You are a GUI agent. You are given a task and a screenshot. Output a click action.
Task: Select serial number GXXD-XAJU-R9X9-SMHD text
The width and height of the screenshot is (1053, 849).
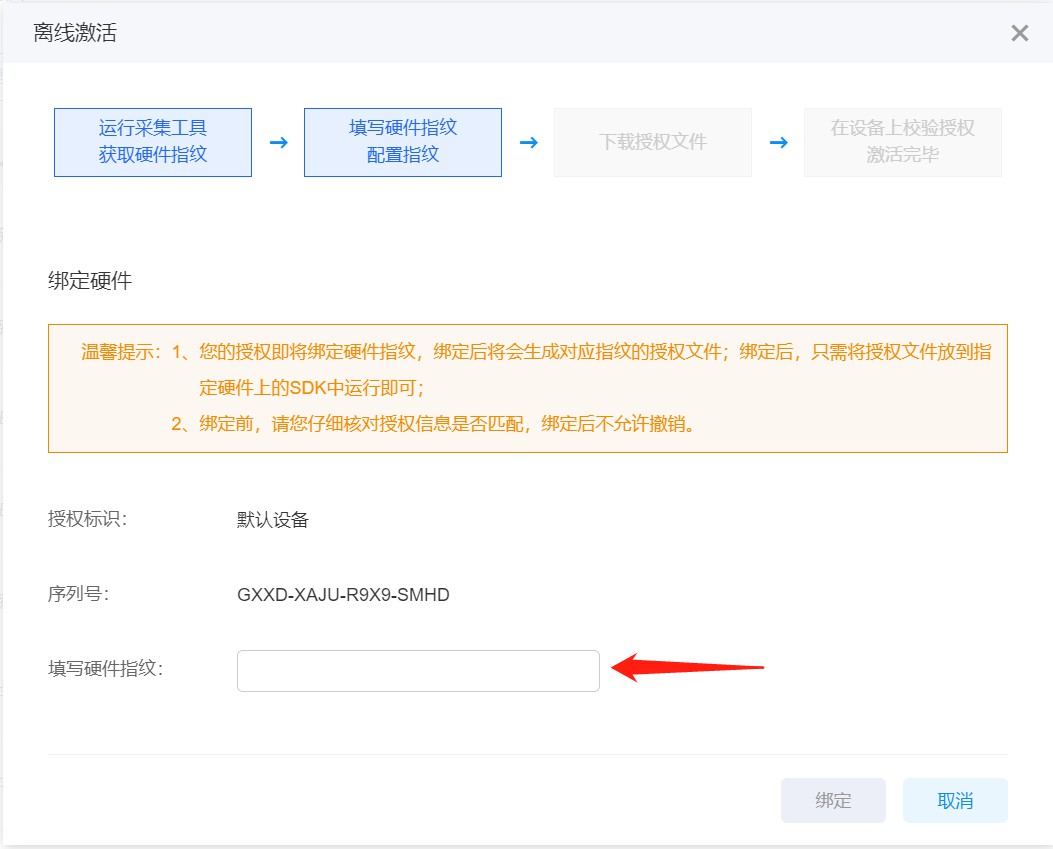point(343,594)
